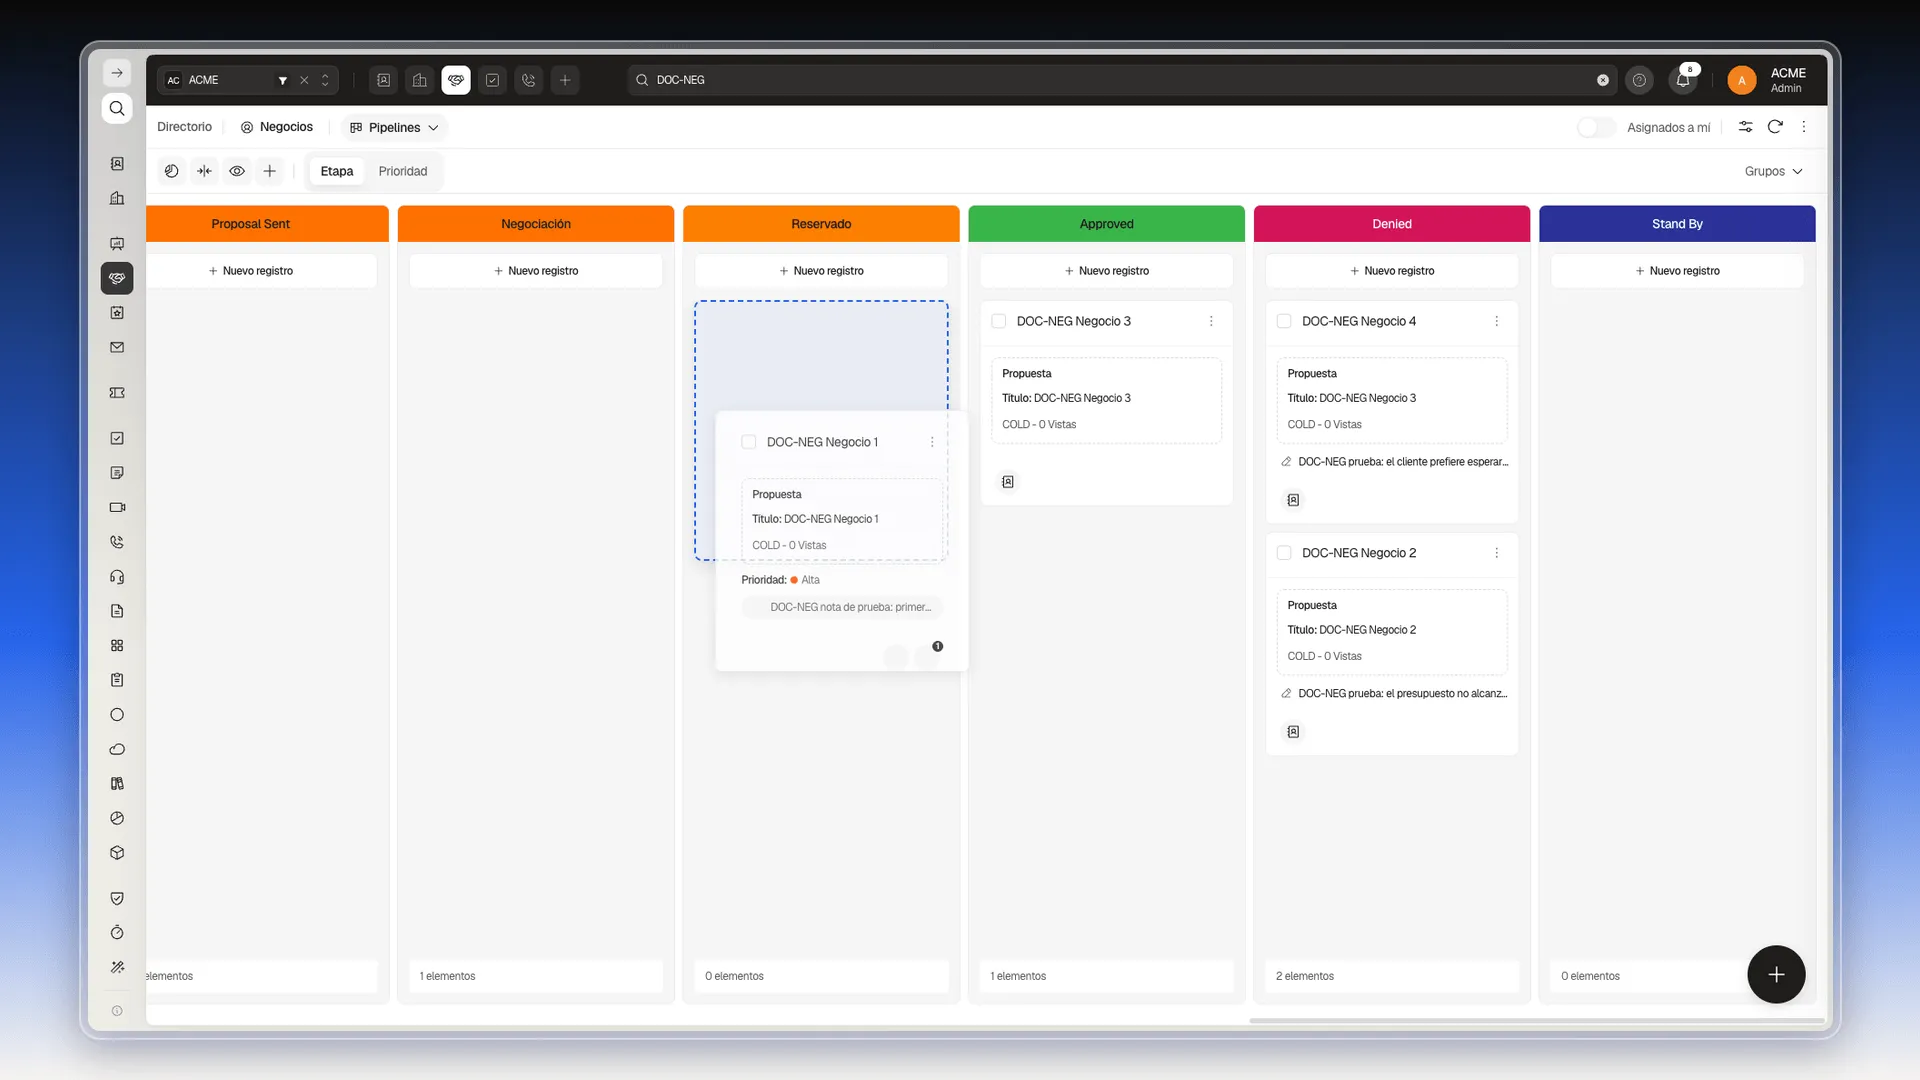
Task: Open the filter settings sliders icon
Action: coord(1745,127)
